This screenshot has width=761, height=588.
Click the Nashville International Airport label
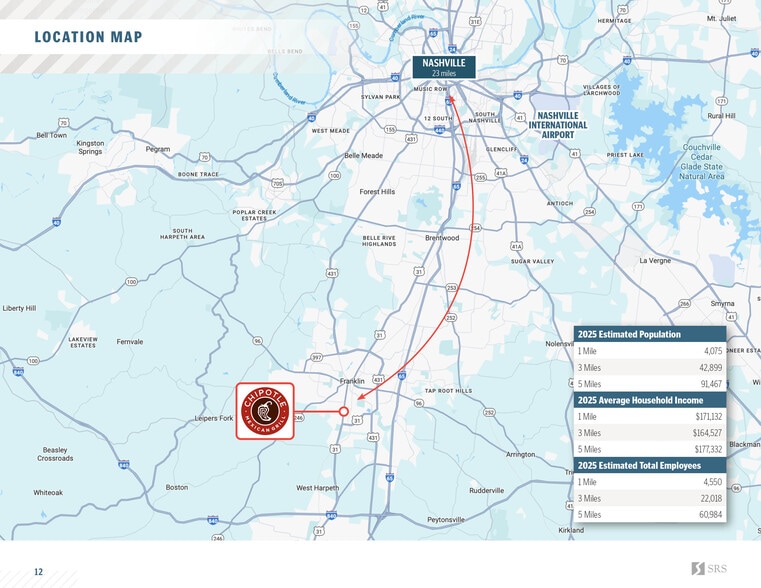click(x=558, y=125)
